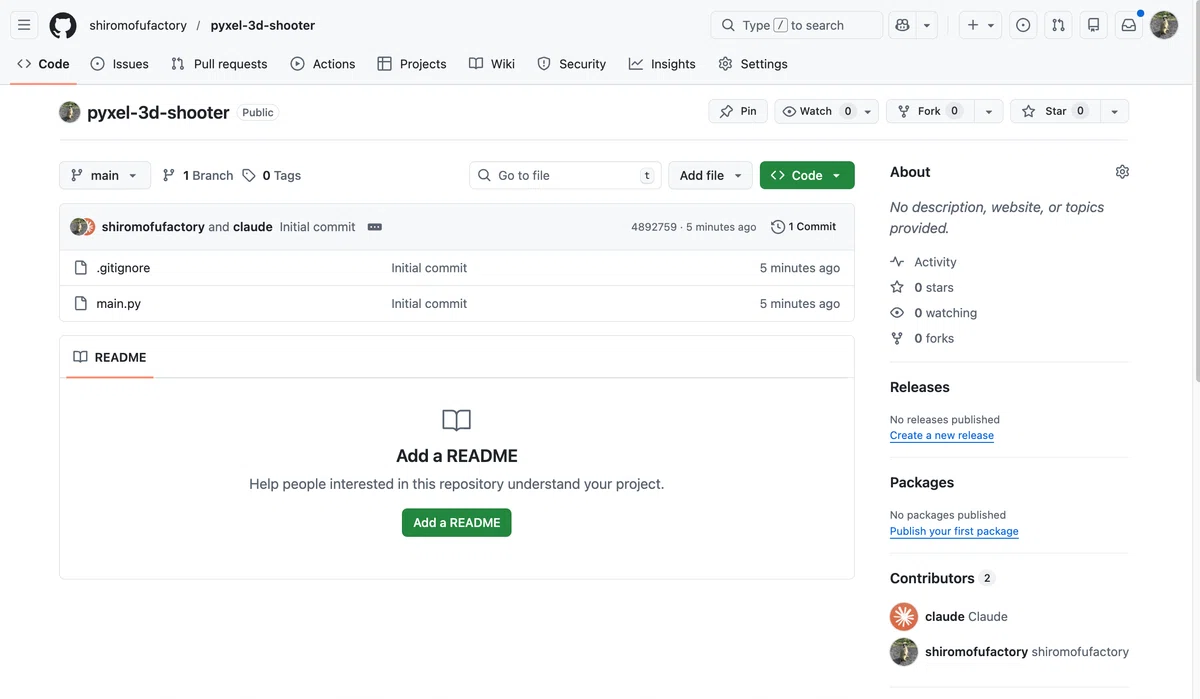Open the Add file dropdown
This screenshot has width=1200, height=699.
pos(710,175)
